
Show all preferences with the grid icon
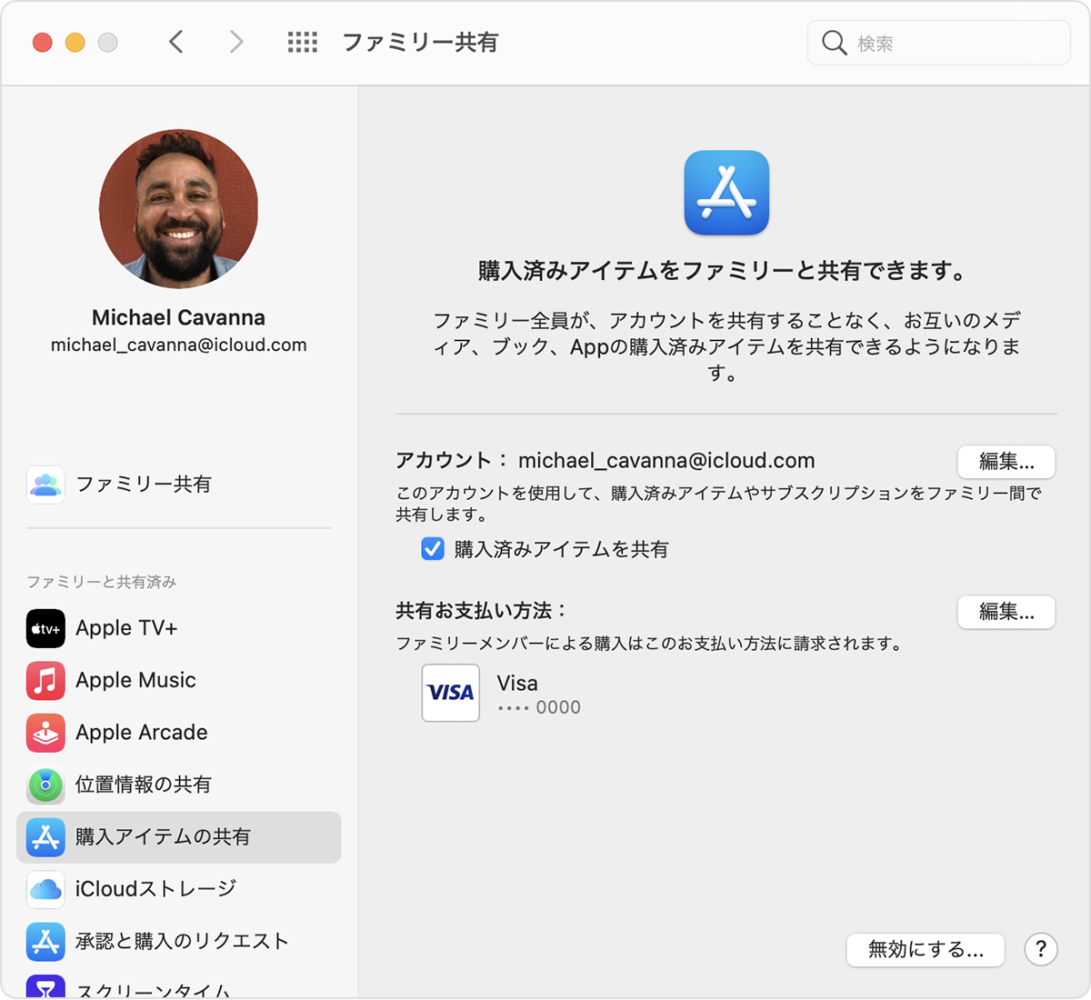tap(302, 42)
